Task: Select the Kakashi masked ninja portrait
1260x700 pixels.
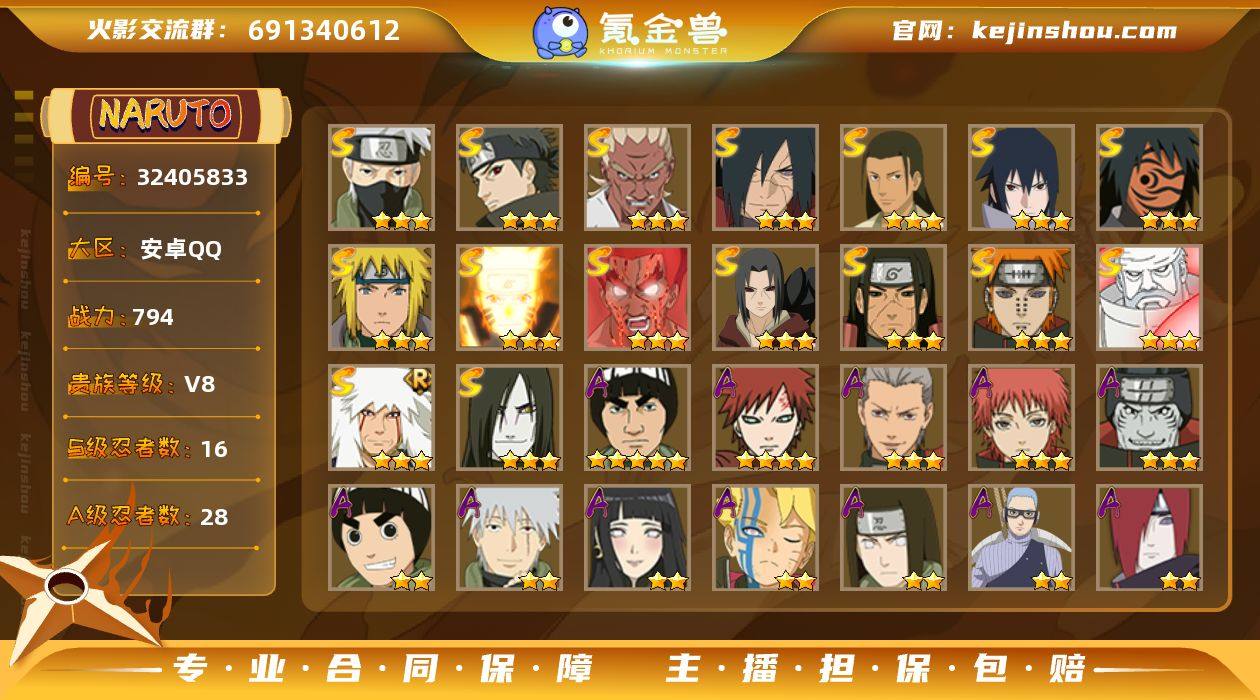Action: coord(381,177)
